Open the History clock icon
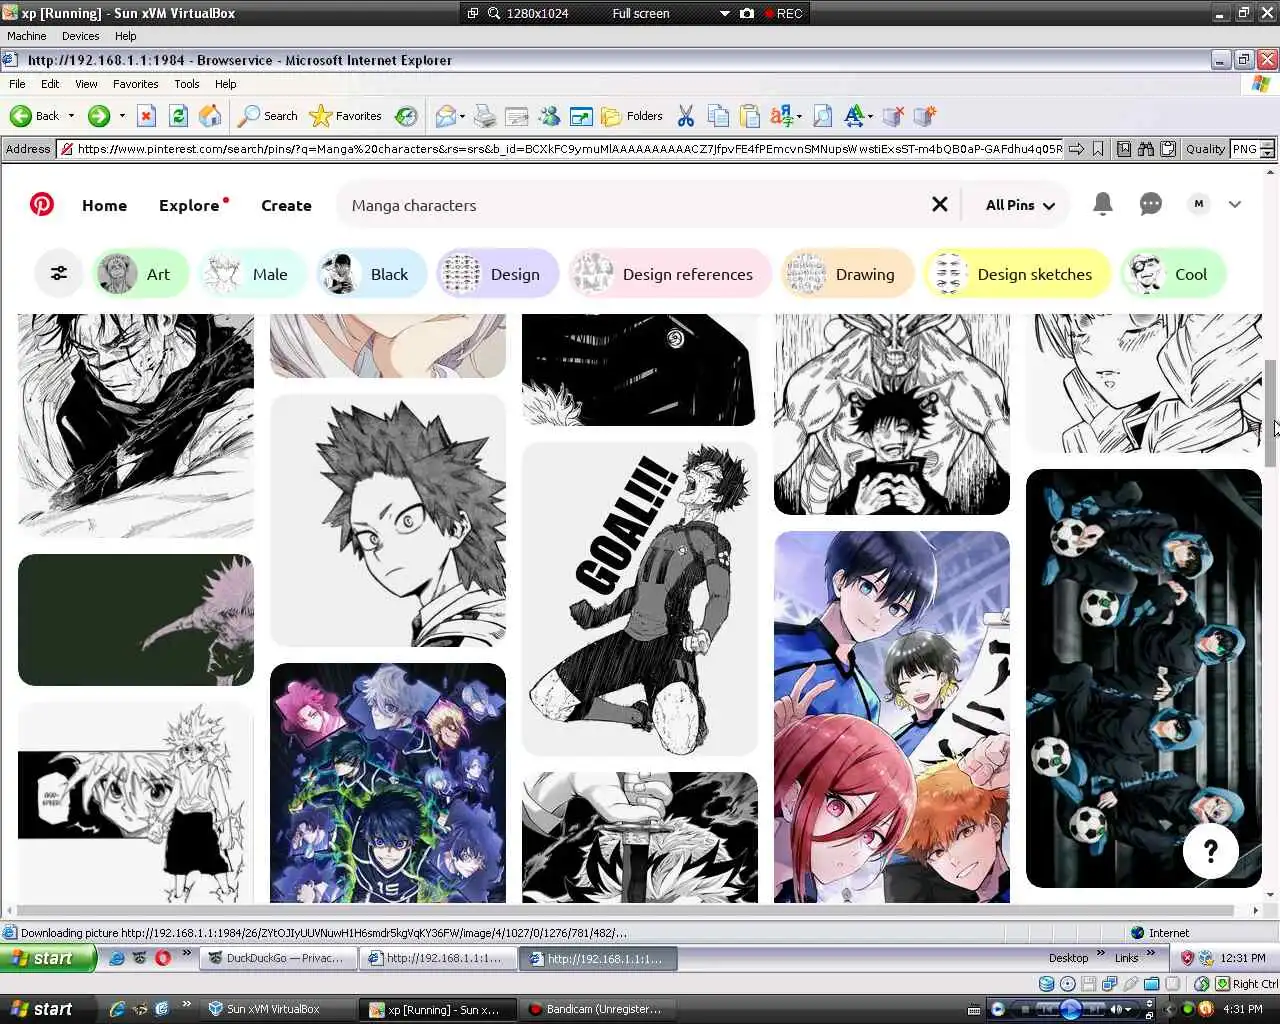Viewport: 1280px width, 1024px height. coord(406,116)
